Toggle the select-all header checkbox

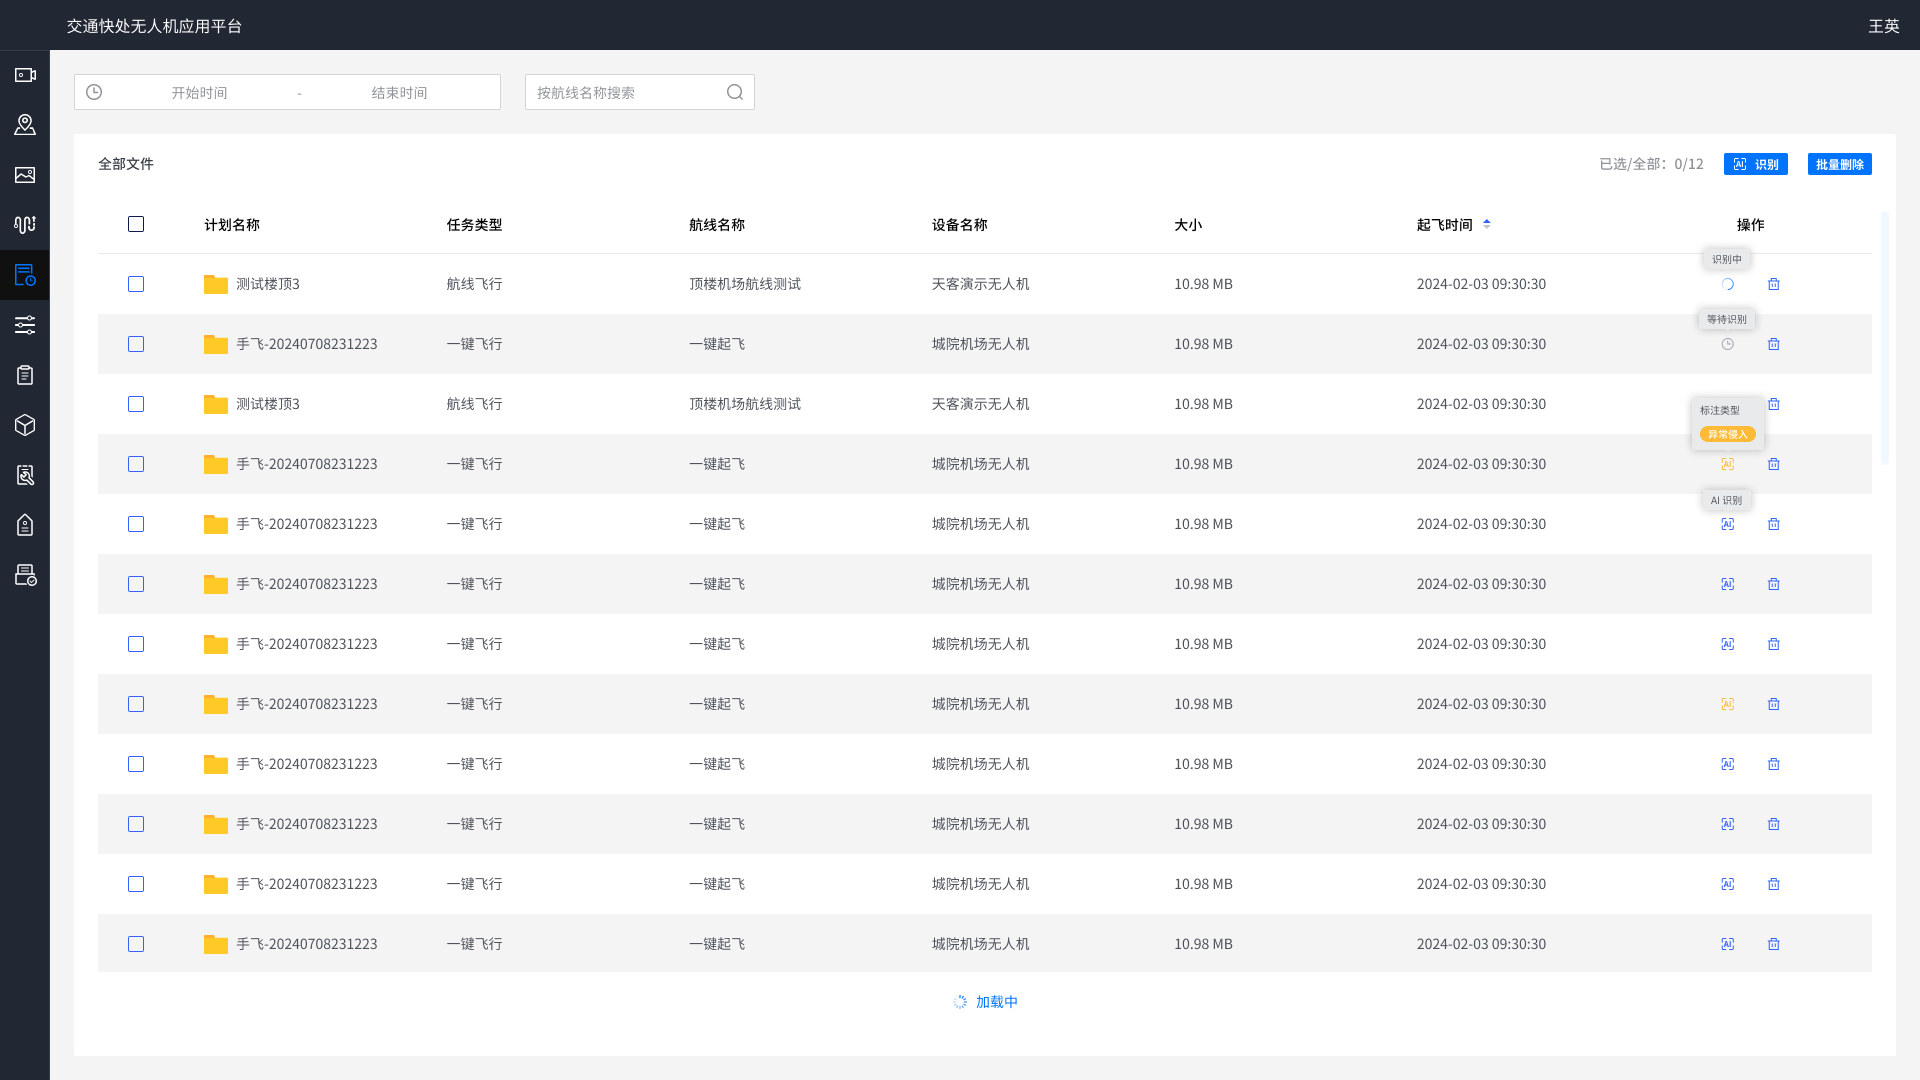(136, 224)
